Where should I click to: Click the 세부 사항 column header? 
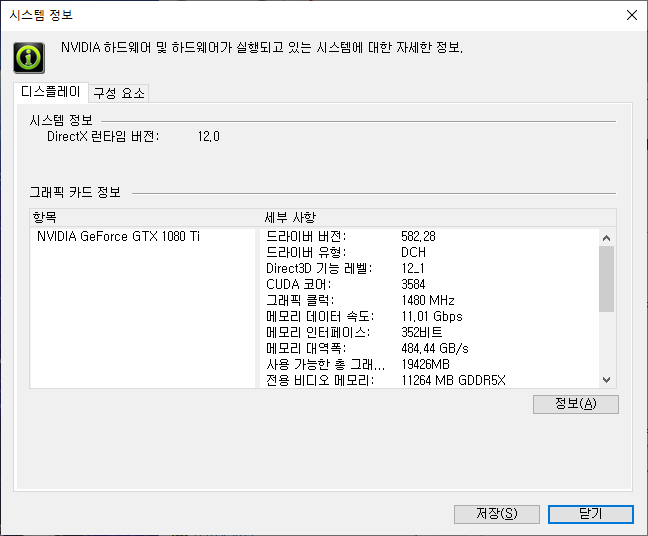coord(438,217)
